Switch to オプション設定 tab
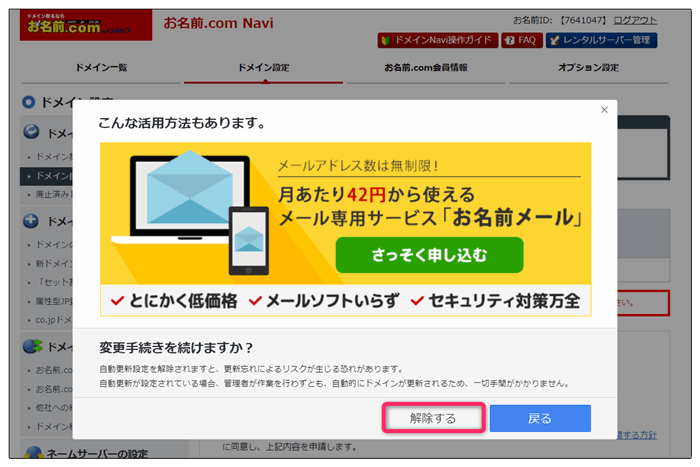This screenshot has height=467, width=700. coord(588,68)
